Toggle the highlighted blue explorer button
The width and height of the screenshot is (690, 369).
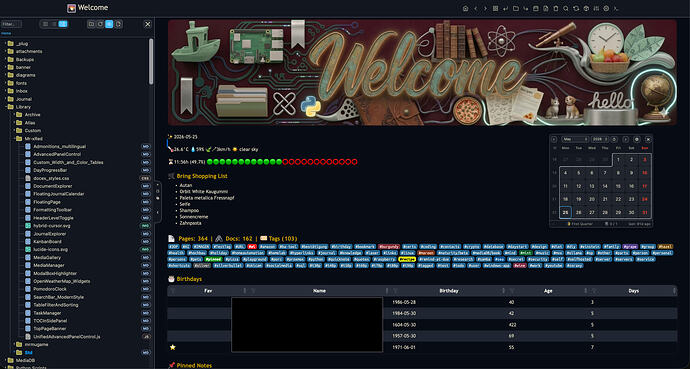tap(110, 24)
